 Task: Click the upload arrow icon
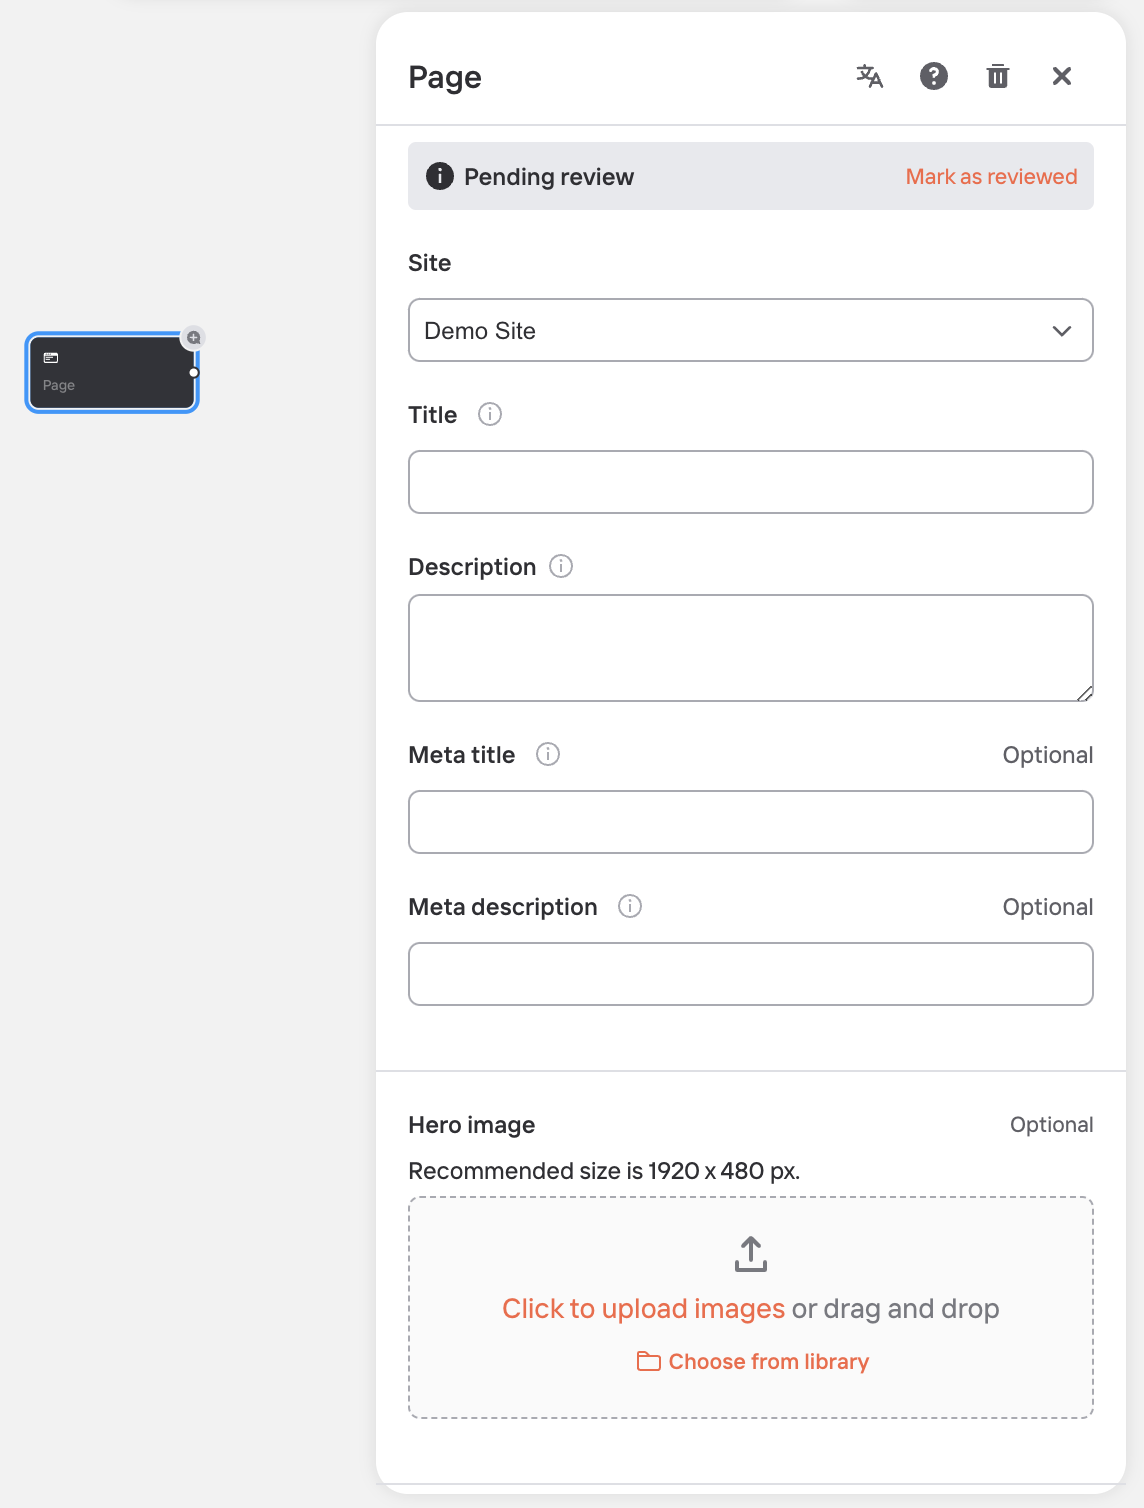click(751, 1254)
